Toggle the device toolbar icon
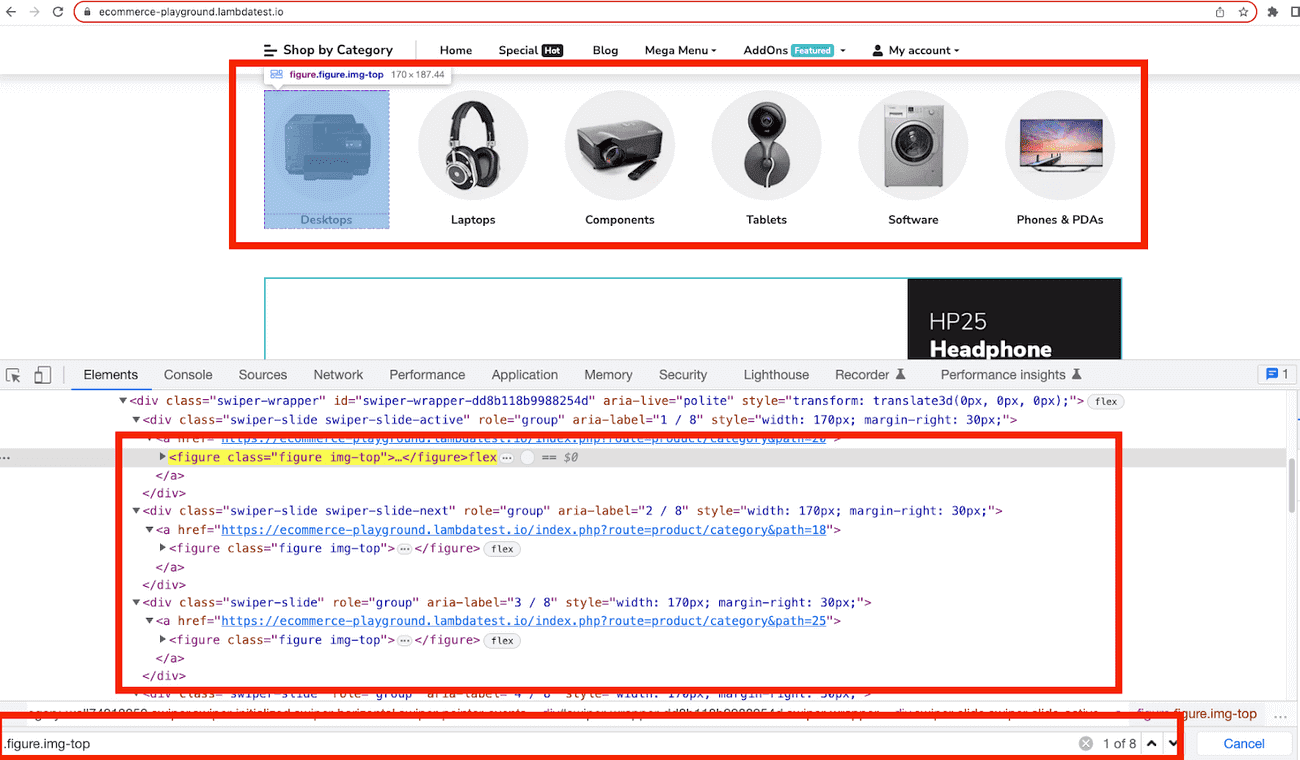 pyautogui.click(x=42, y=375)
